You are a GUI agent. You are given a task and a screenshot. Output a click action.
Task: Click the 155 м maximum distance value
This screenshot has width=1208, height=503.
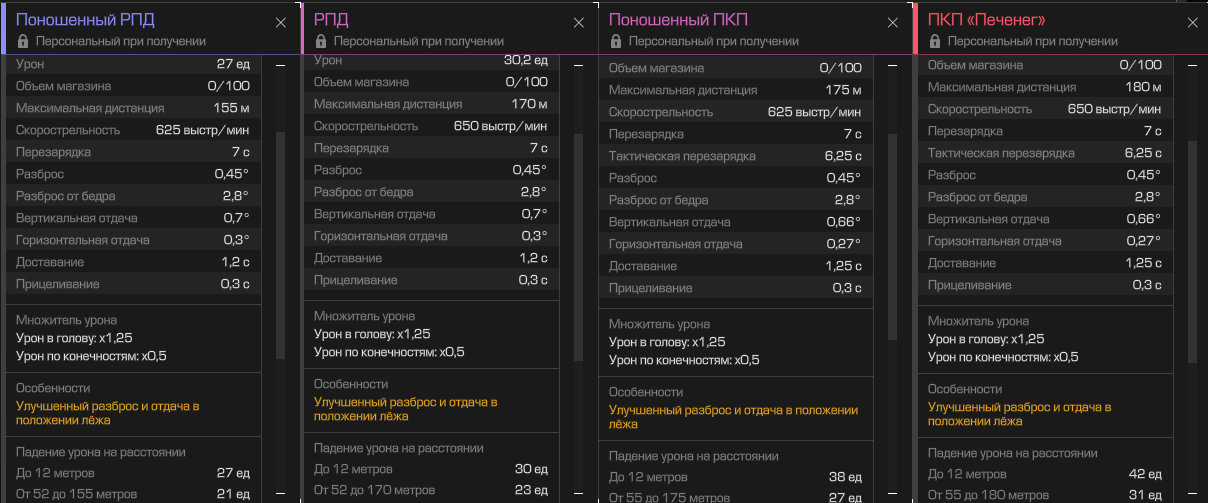[231, 108]
